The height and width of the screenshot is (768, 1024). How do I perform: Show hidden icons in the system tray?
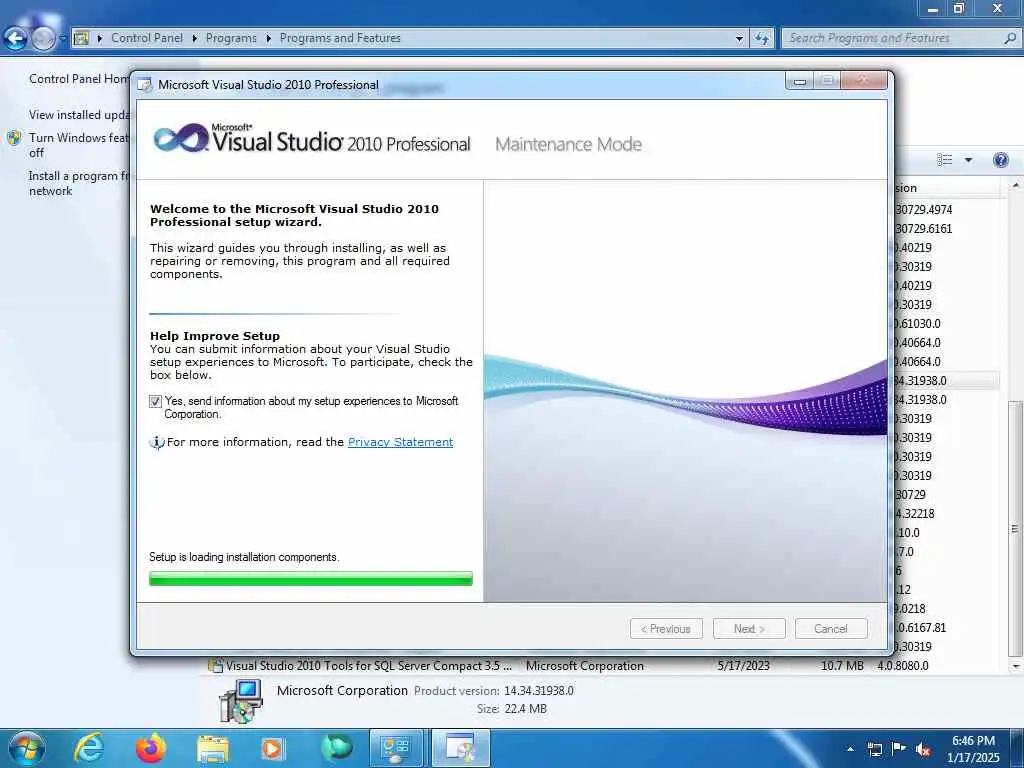850,749
